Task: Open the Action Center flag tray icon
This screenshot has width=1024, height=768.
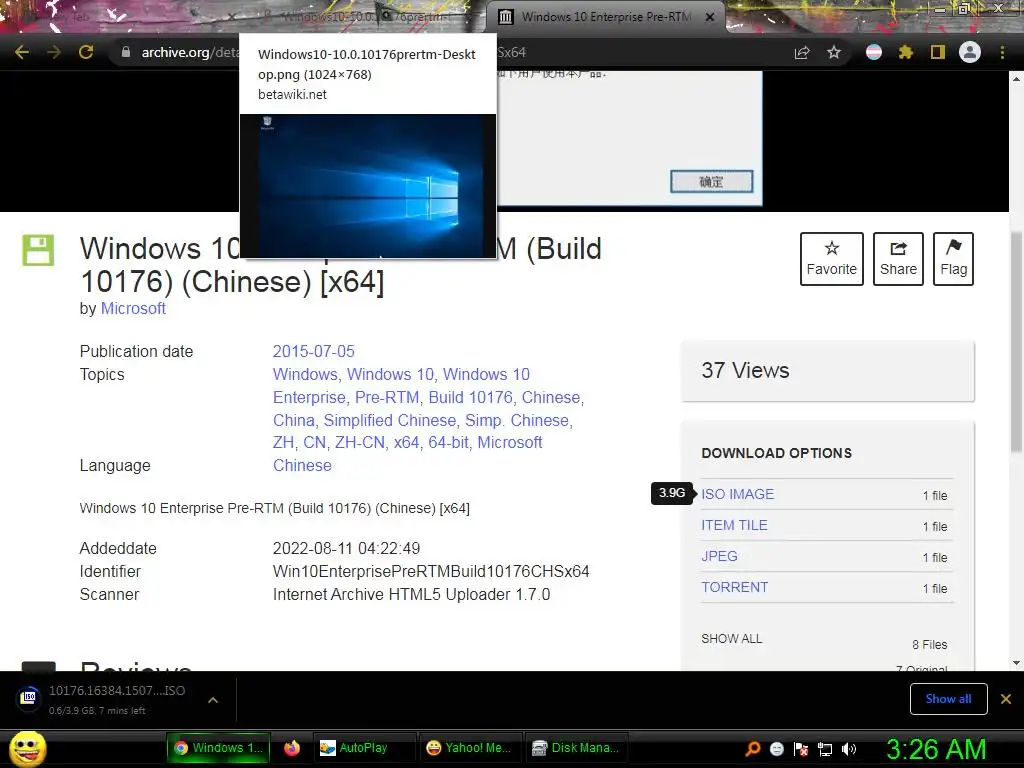Action: [801, 748]
